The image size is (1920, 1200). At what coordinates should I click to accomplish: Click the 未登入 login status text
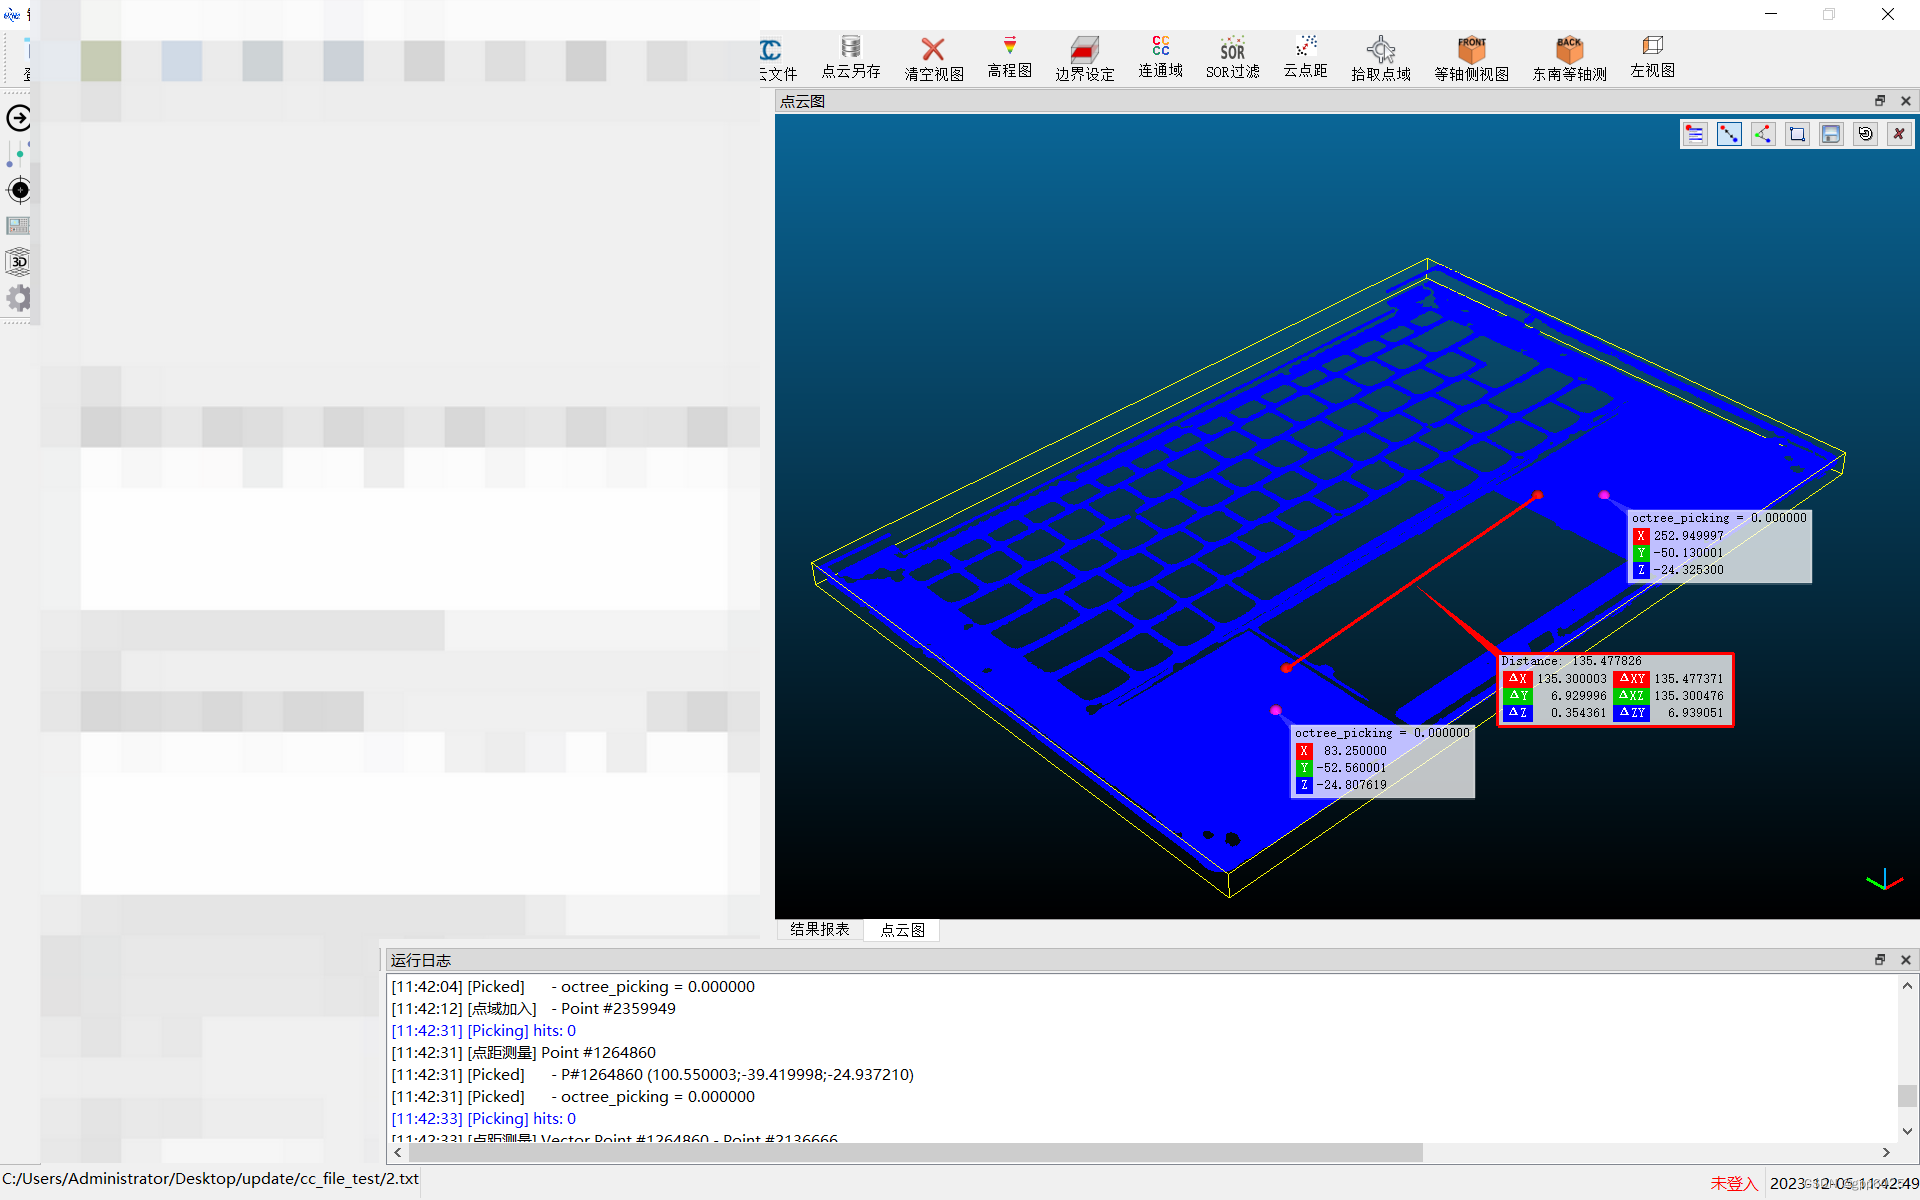click(1733, 1183)
